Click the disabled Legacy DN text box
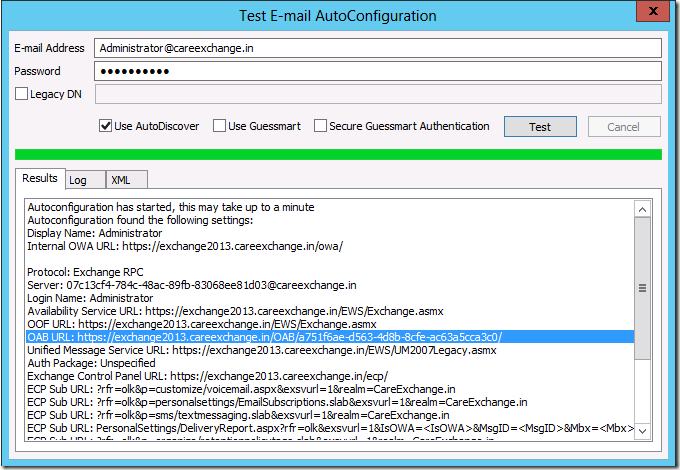This screenshot has height=470, width=680. pos(378,94)
